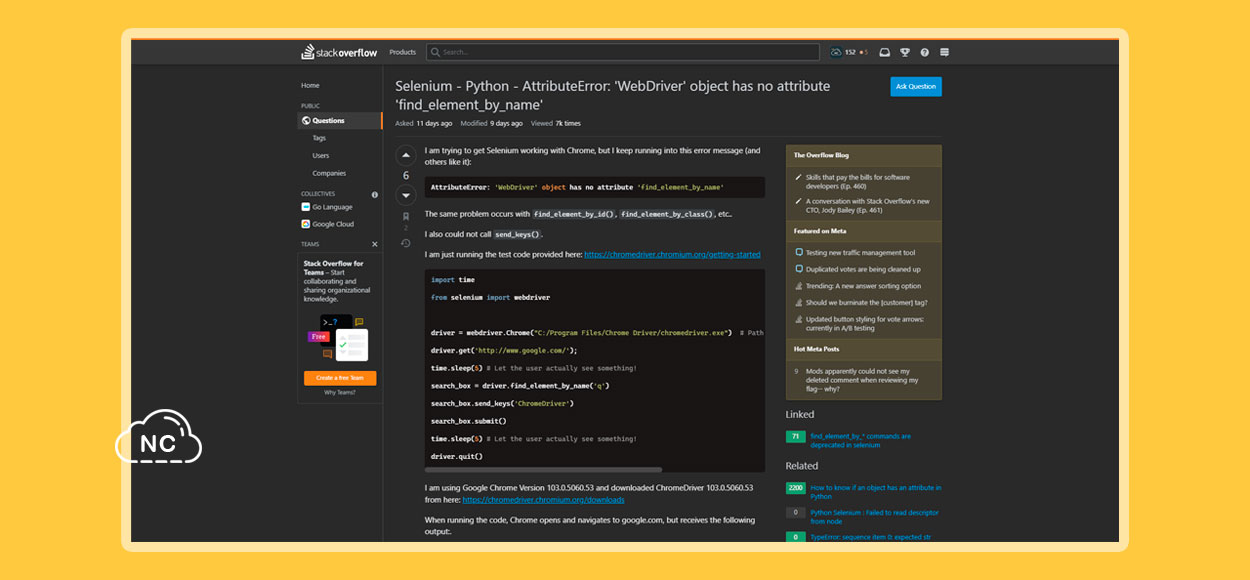The width and height of the screenshot is (1250, 580).
Task: Click the Collectives info icon
Action: coord(375,195)
